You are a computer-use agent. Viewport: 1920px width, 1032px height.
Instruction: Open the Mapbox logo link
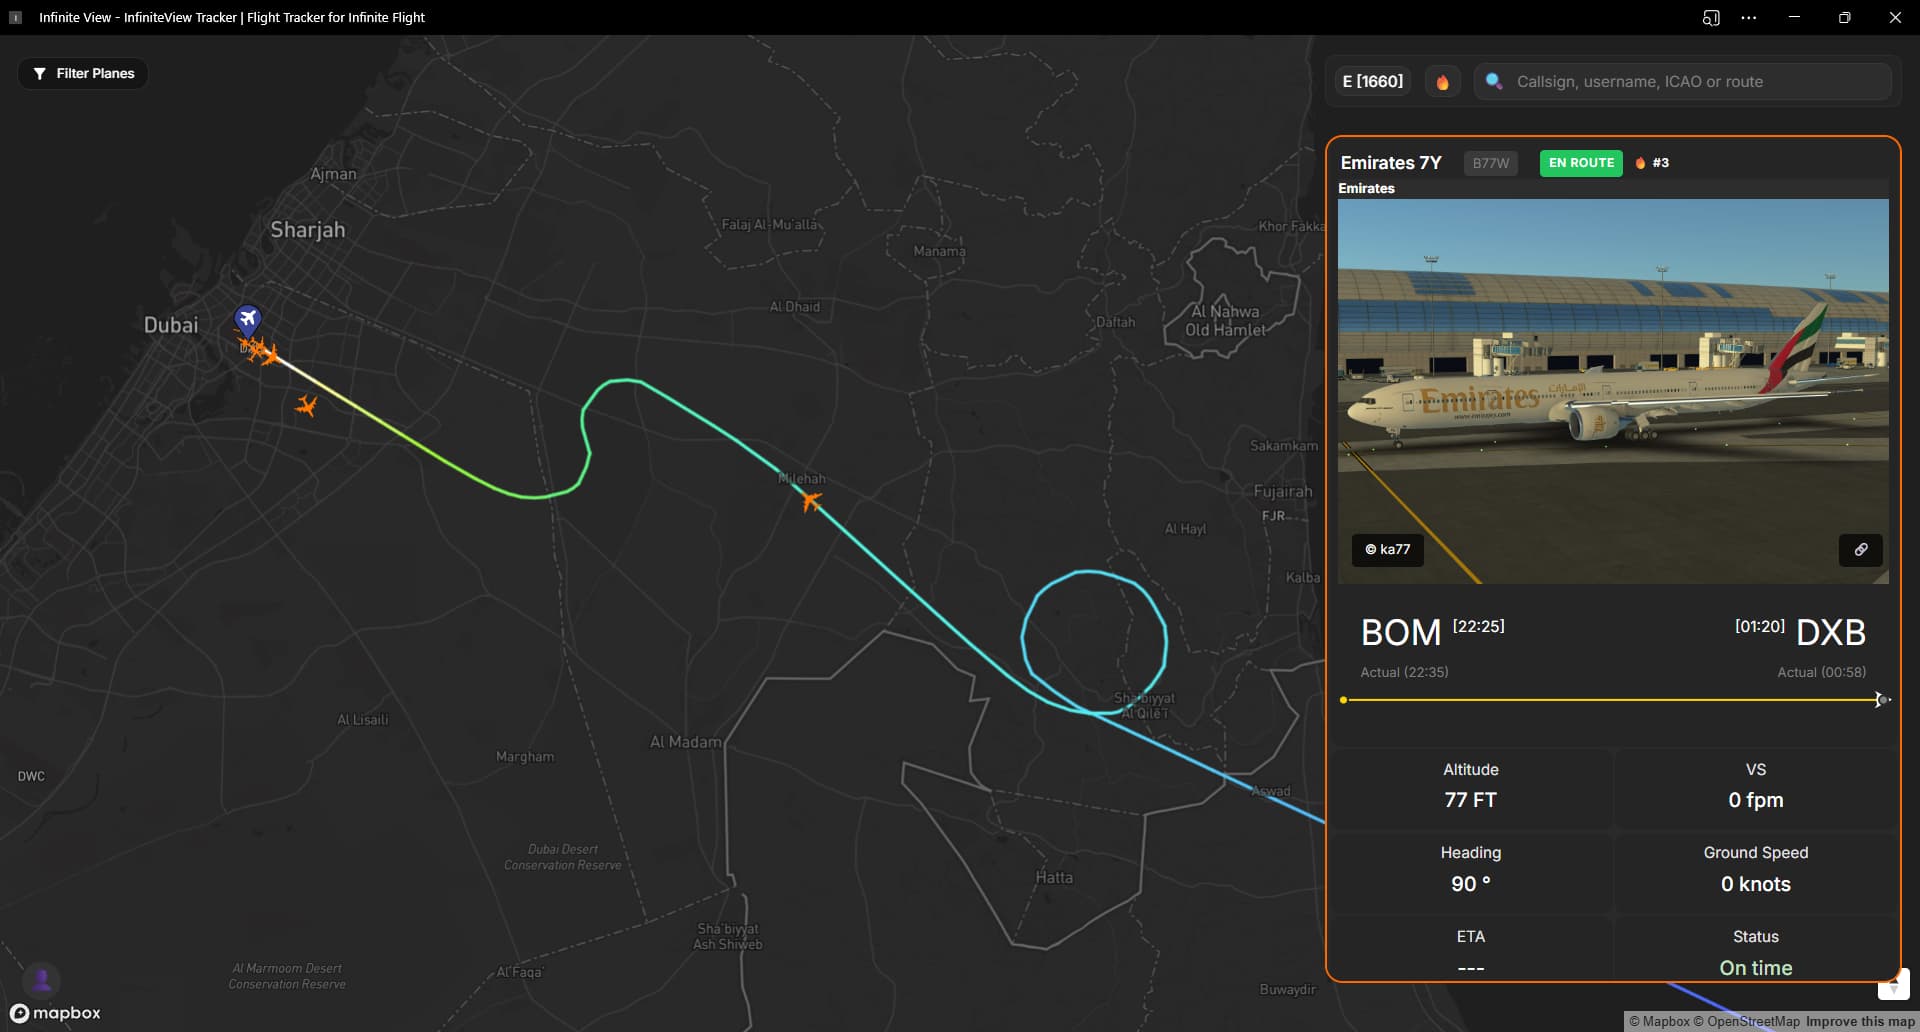56,1013
